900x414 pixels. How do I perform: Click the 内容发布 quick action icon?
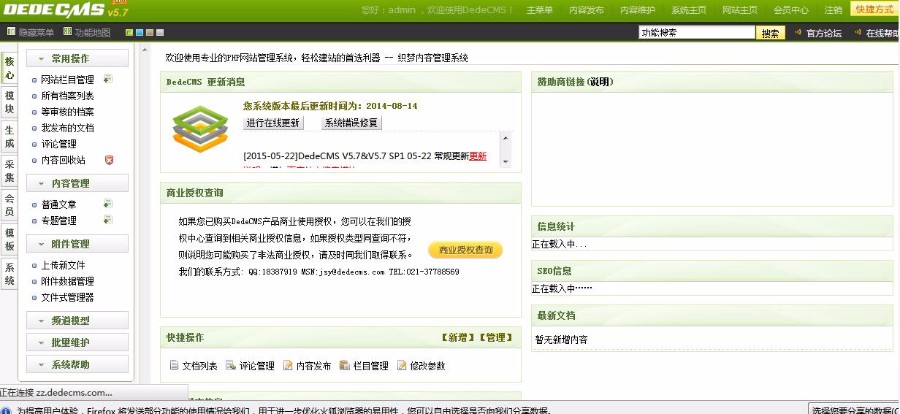[x=288, y=365]
